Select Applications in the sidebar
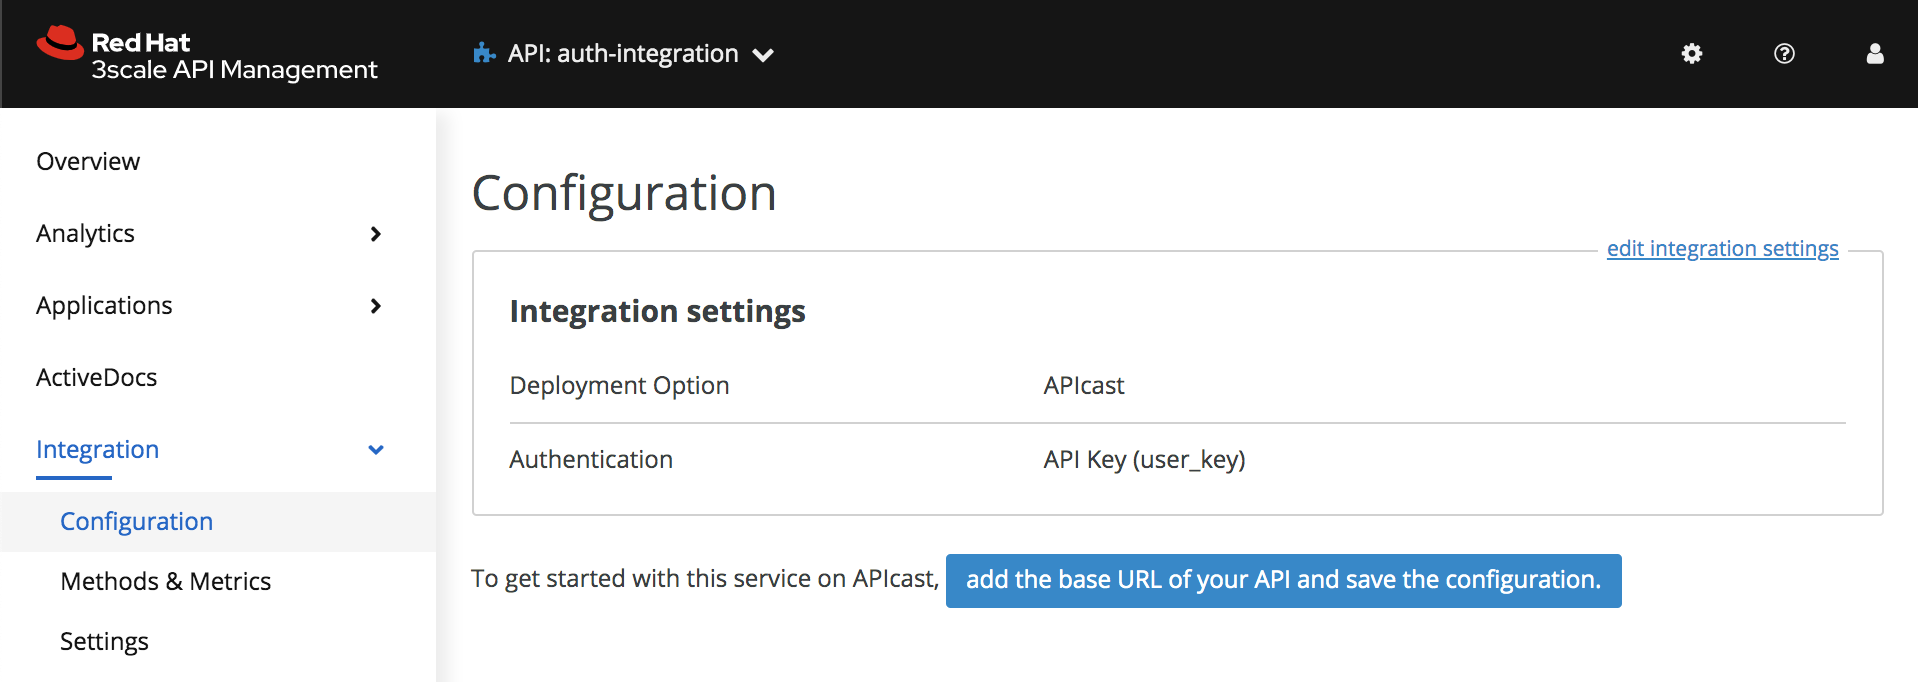 coord(104,306)
